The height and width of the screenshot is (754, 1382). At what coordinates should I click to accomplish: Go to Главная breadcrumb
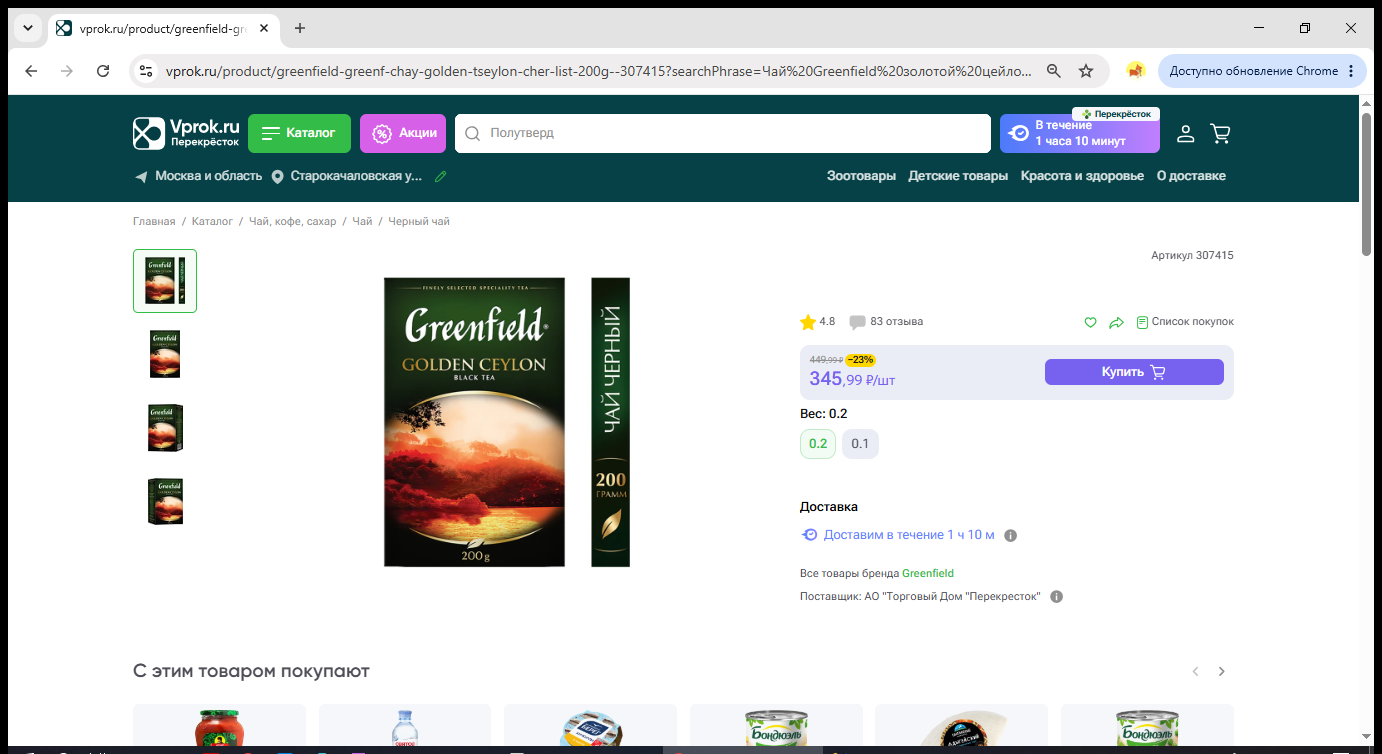tap(154, 221)
